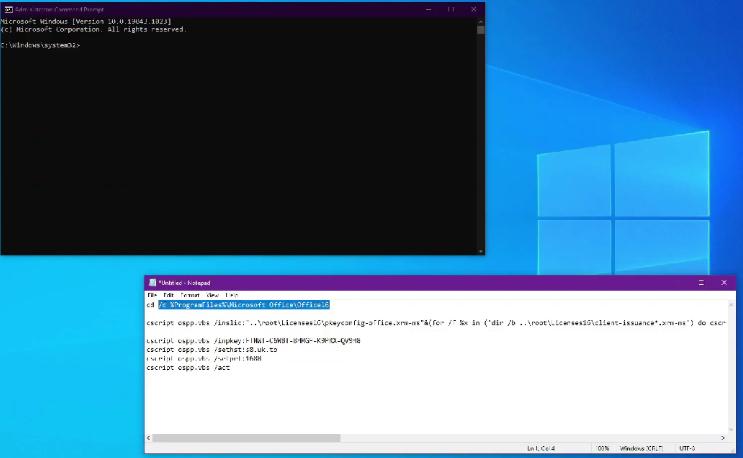This screenshot has height=458, width=743.
Task: Close the Command Prompt window
Action: coord(473,9)
